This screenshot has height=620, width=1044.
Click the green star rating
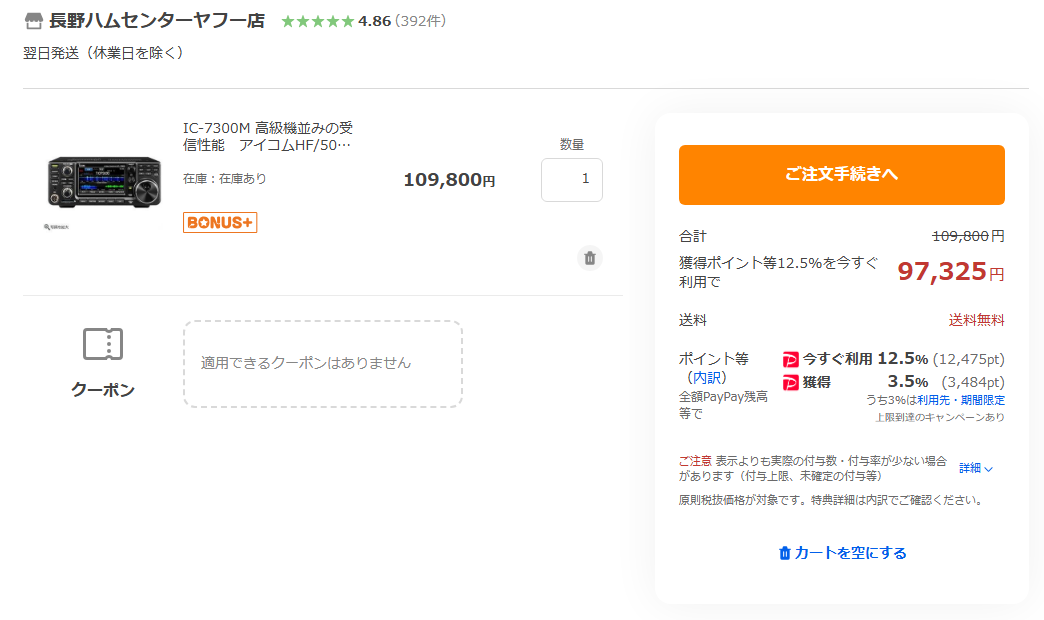318,21
